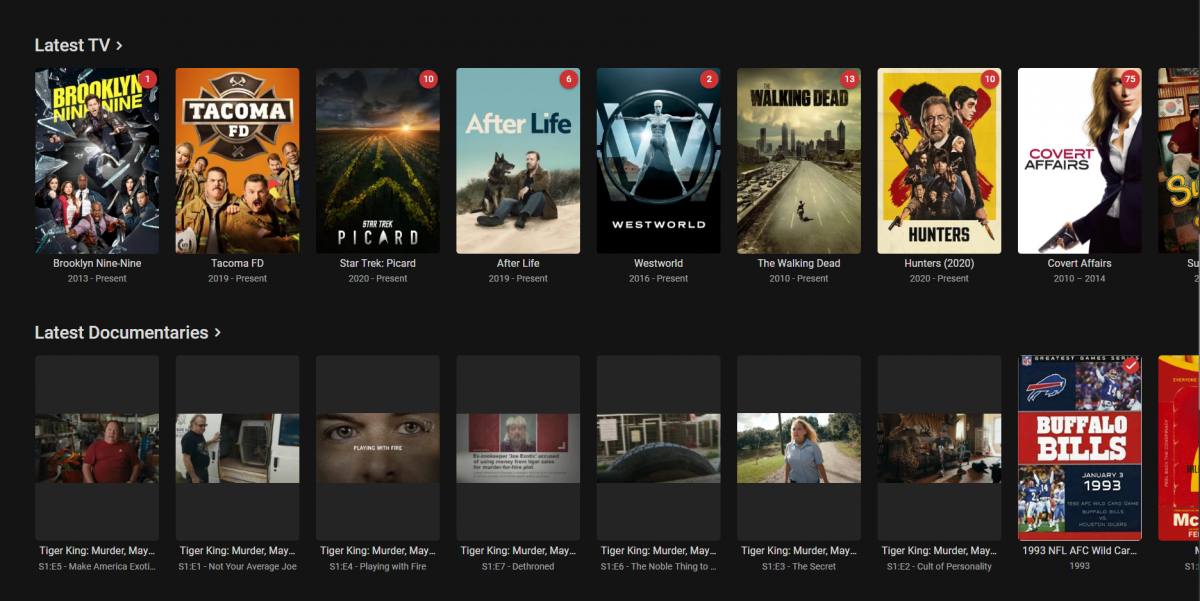This screenshot has height=601, width=1200.
Task: Open the Brooklyn Nine-Nine poster
Action: (97, 160)
